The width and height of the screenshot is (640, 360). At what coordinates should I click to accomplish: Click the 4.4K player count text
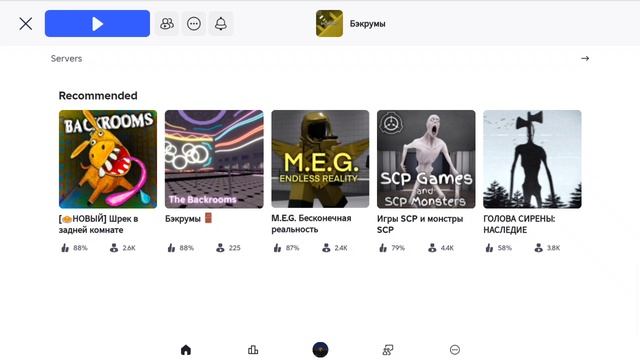pyautogui.click(x=447, y=248)
